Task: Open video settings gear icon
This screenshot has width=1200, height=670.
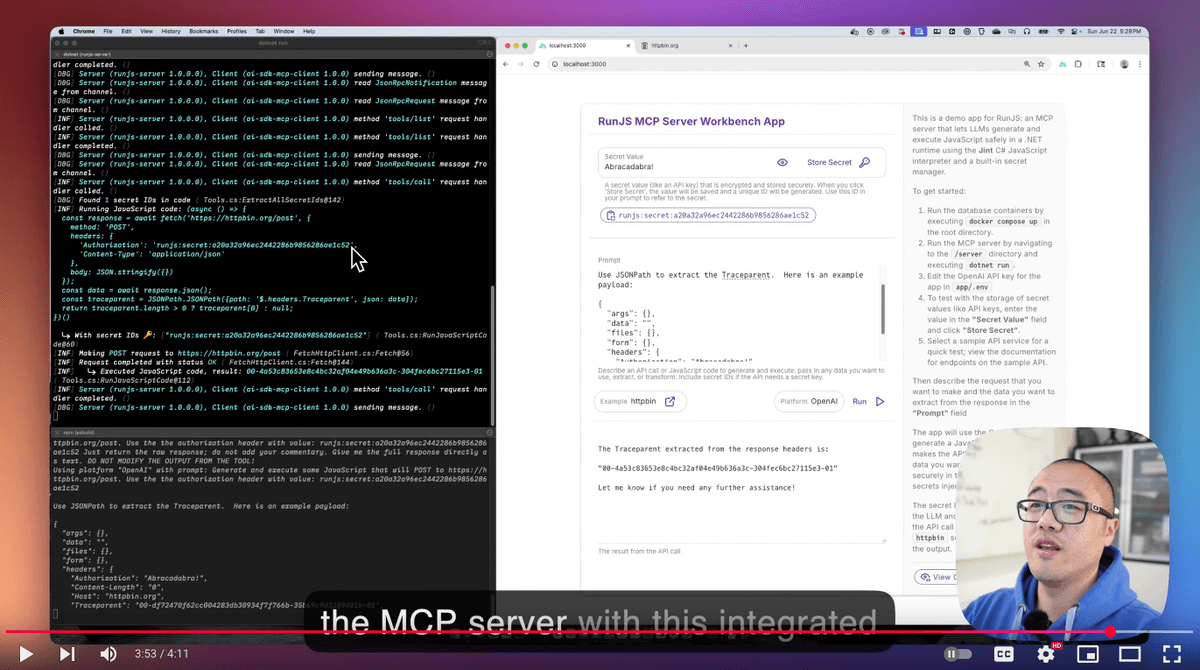Action: (x=1046, y=653)
